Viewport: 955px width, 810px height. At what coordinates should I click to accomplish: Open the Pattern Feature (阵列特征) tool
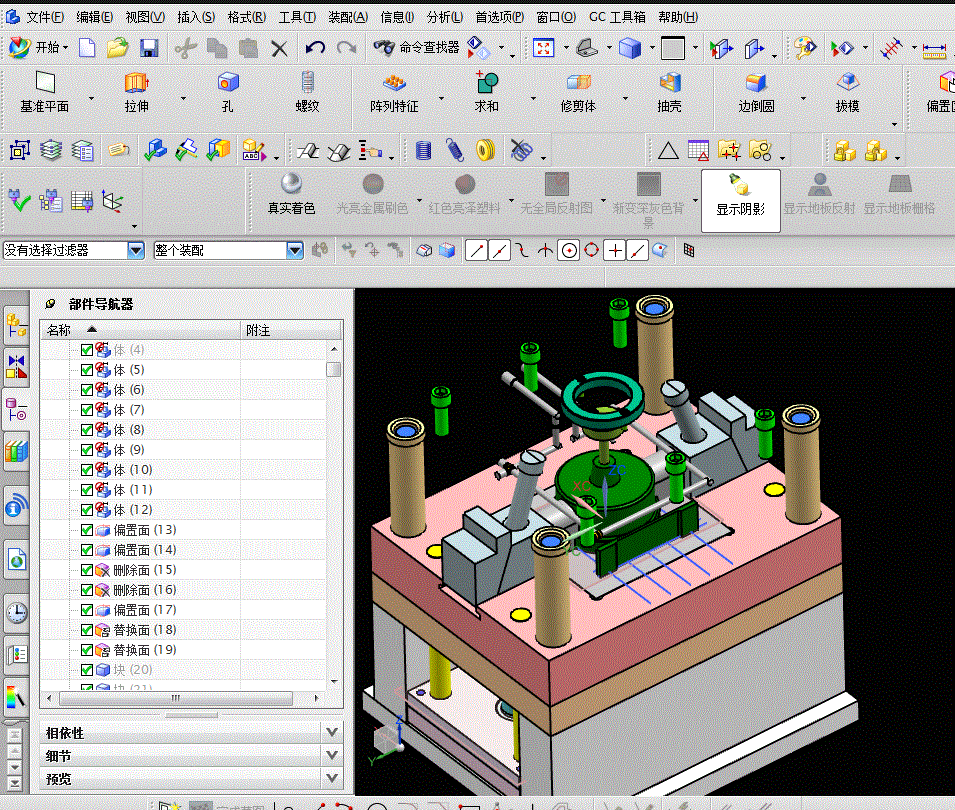(394, 92)
